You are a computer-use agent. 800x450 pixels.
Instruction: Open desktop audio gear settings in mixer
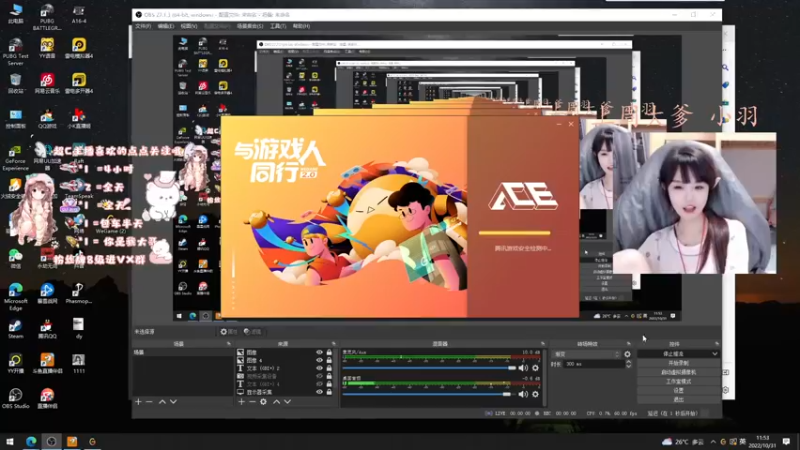click(535, 394)
